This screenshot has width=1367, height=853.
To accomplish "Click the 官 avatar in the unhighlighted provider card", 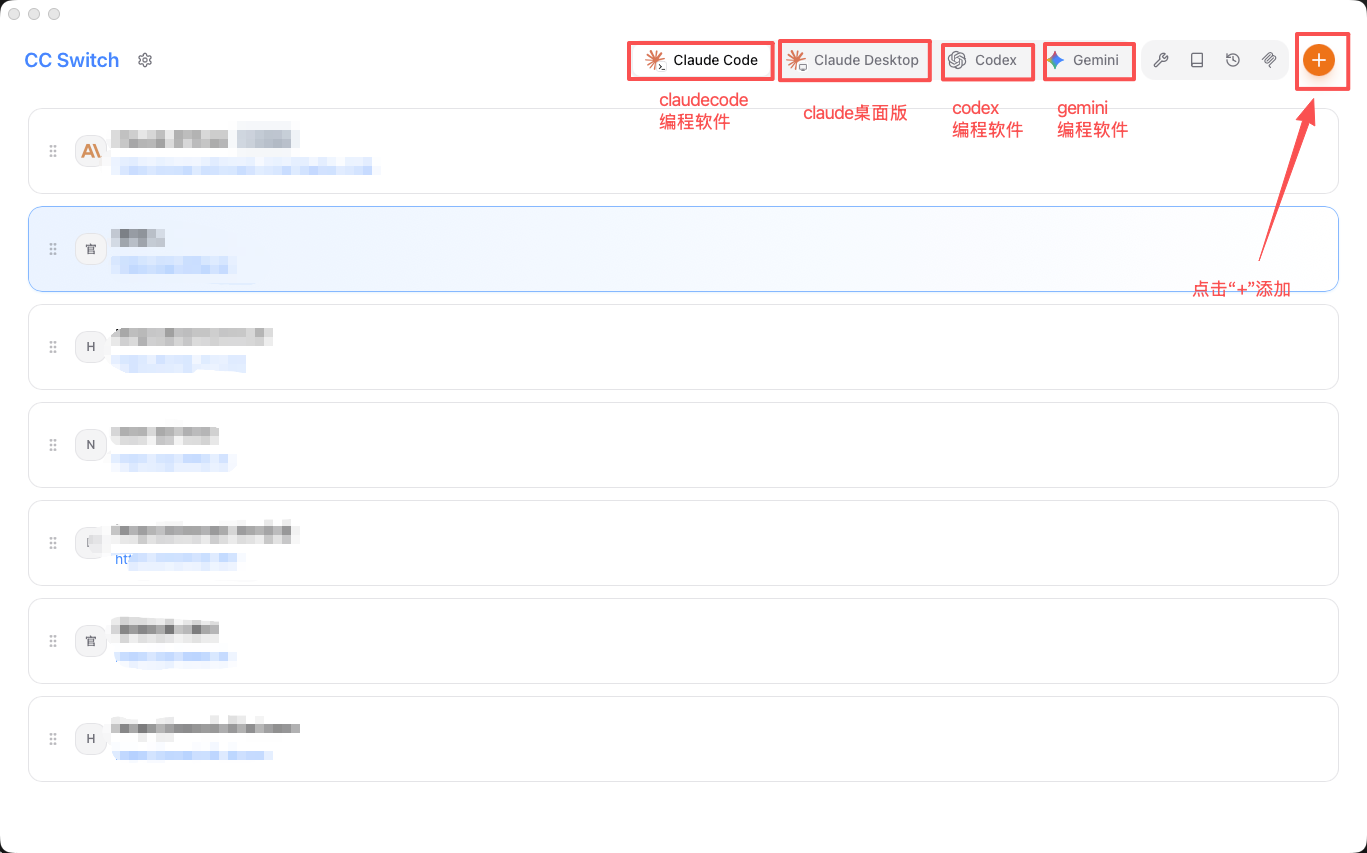I will 91,641.
